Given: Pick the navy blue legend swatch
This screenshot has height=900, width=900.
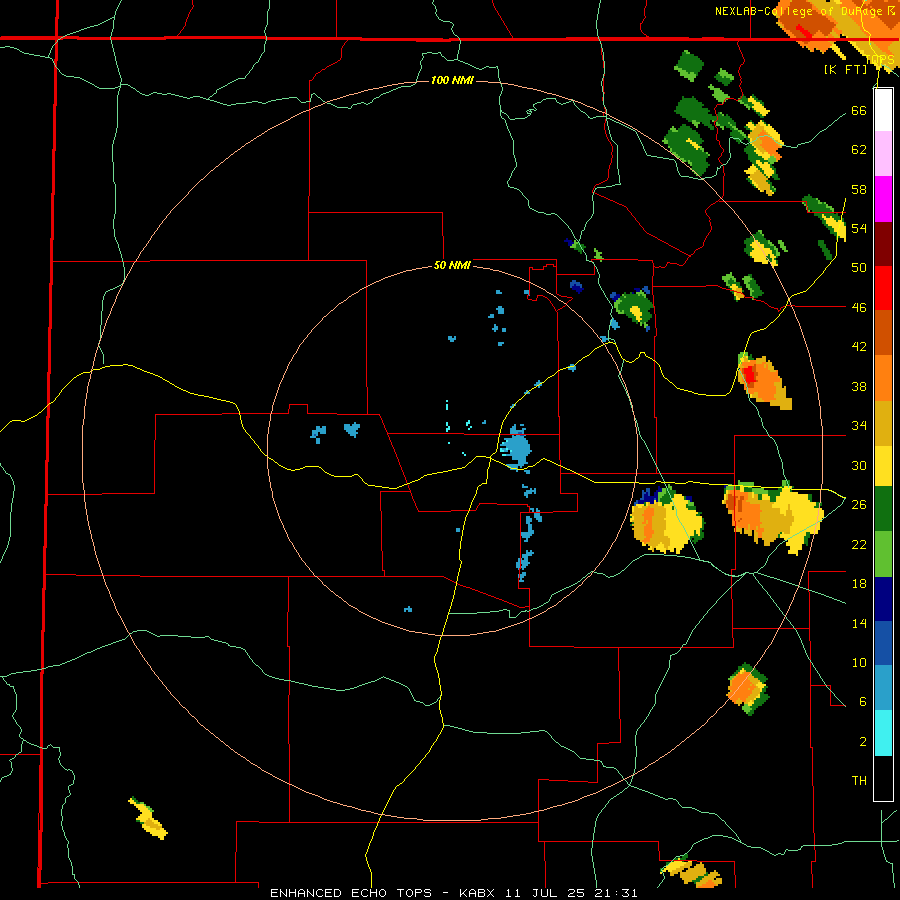Looking at the screenshot, I should pos(883,599).
